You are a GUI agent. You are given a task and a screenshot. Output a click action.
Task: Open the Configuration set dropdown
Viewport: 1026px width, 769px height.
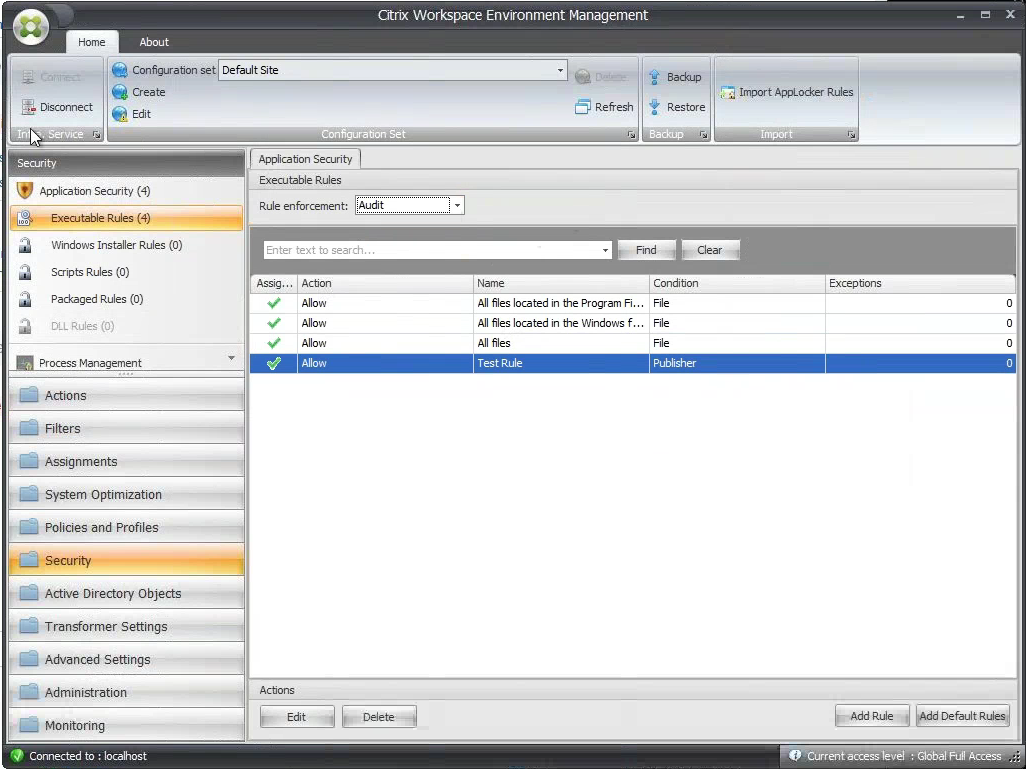tap(560, 71)
